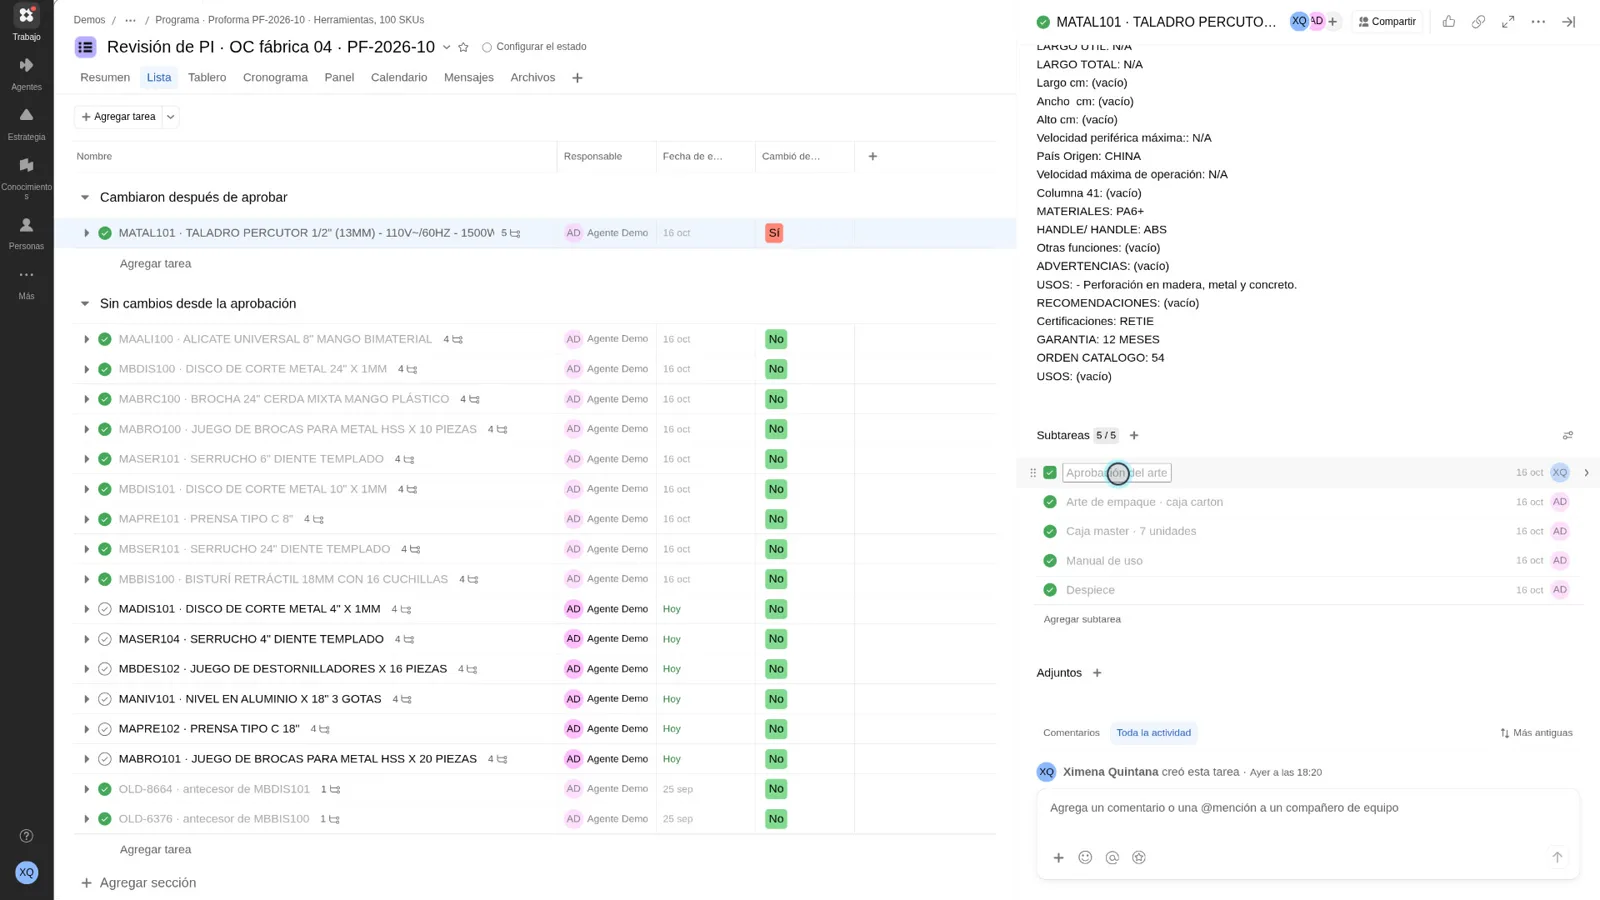This screenshot has width=1600, height=900.
Task: Click the Compartir button
Action: (x=1387, y=22)
